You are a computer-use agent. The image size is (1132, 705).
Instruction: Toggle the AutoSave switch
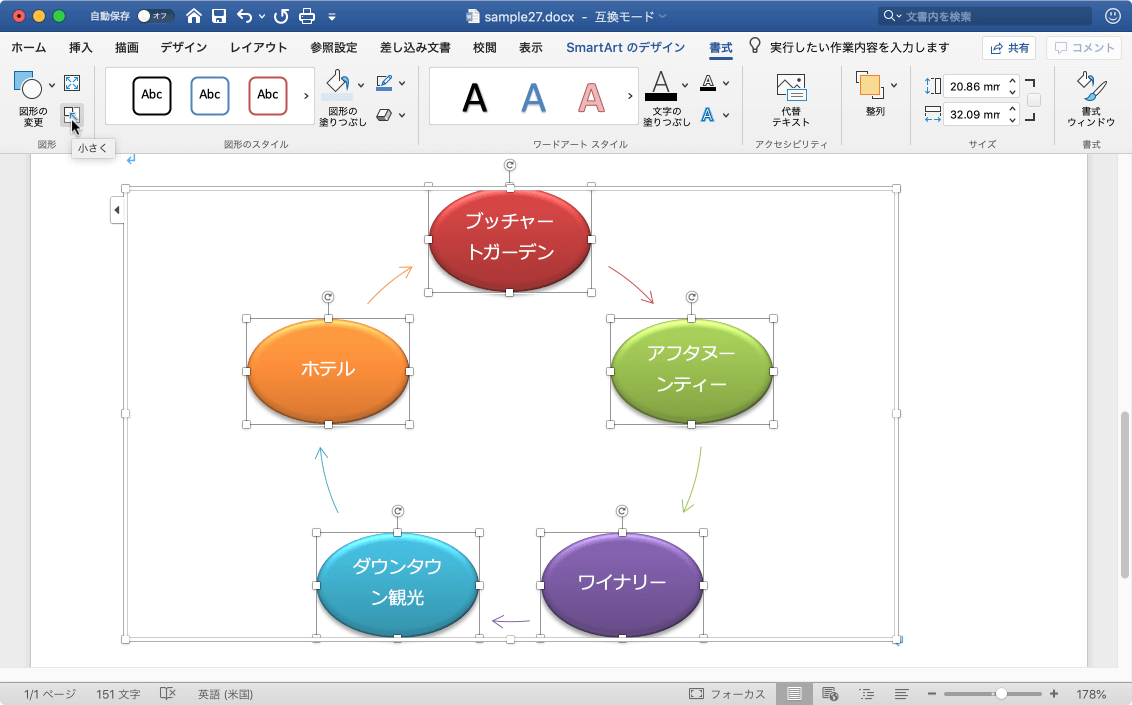point(154,16)
